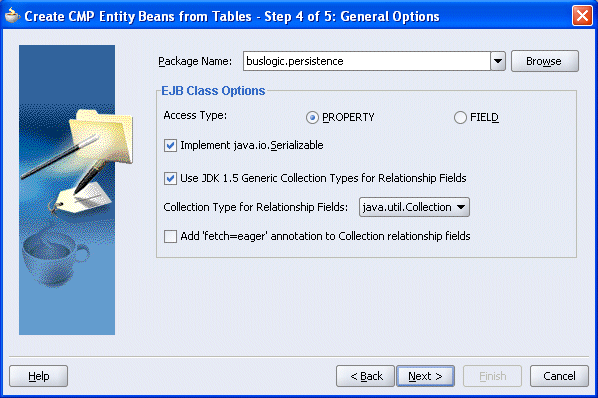Click the Collection Type for Relationship Fields label

coord(256,207)
